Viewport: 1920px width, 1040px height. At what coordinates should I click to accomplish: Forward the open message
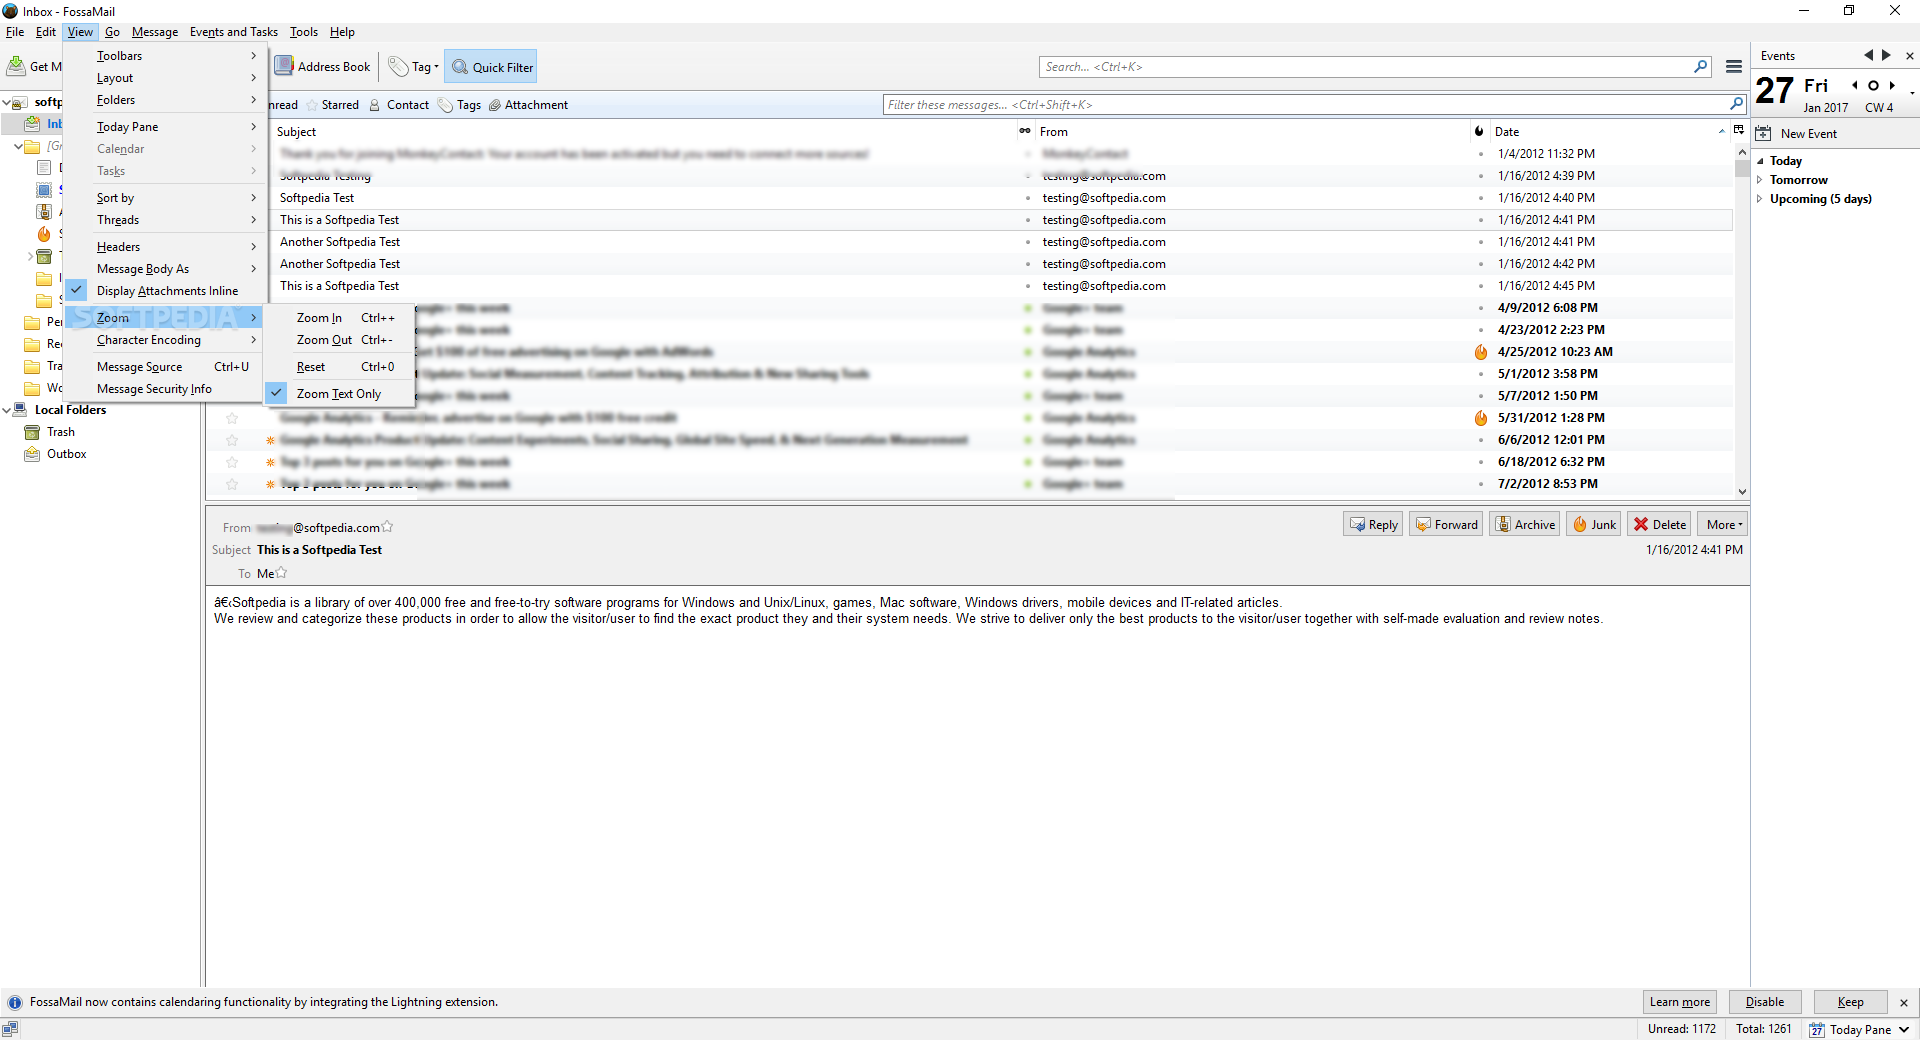tap(1446, 524)
